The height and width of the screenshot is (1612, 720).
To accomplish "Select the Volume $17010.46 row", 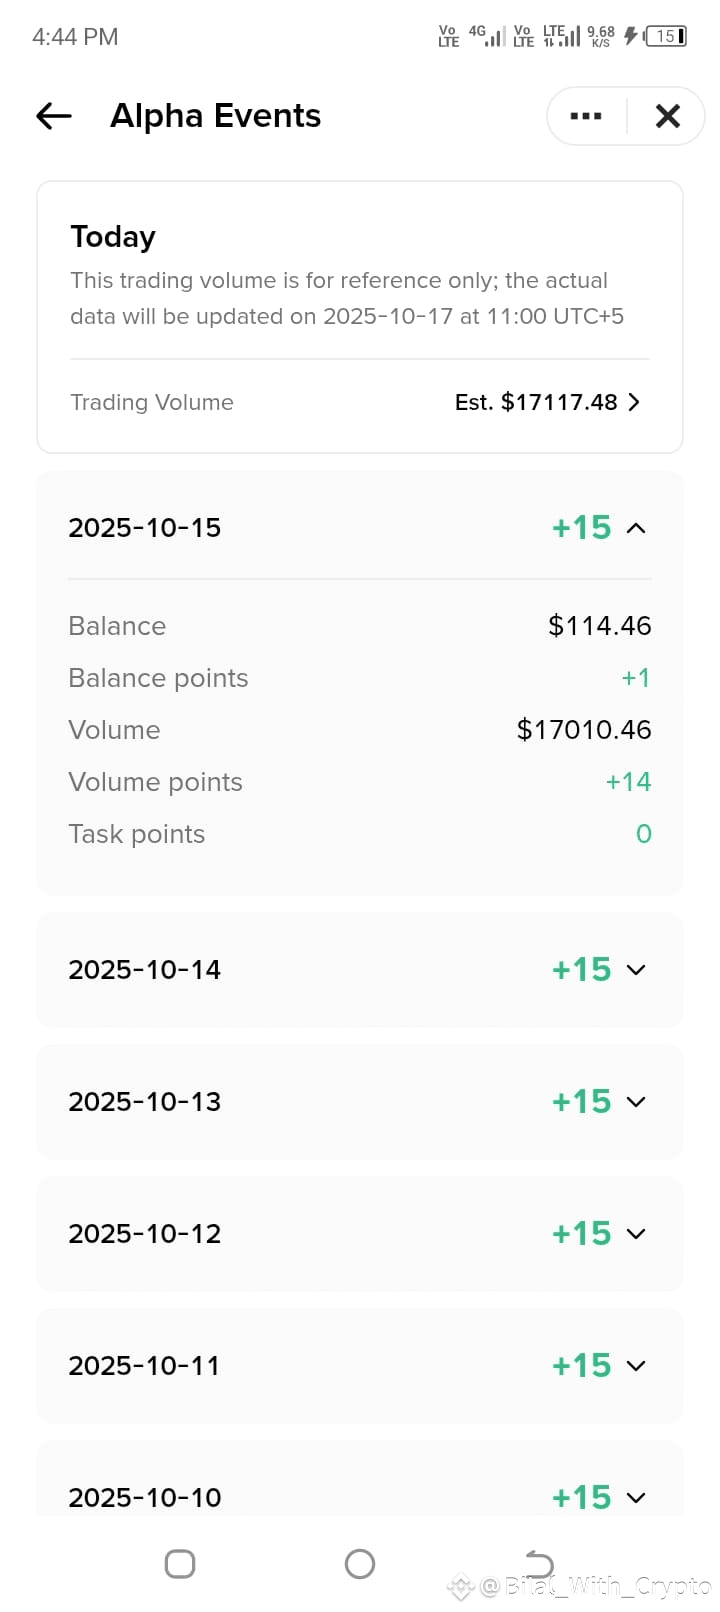I will tap(360, 730).
